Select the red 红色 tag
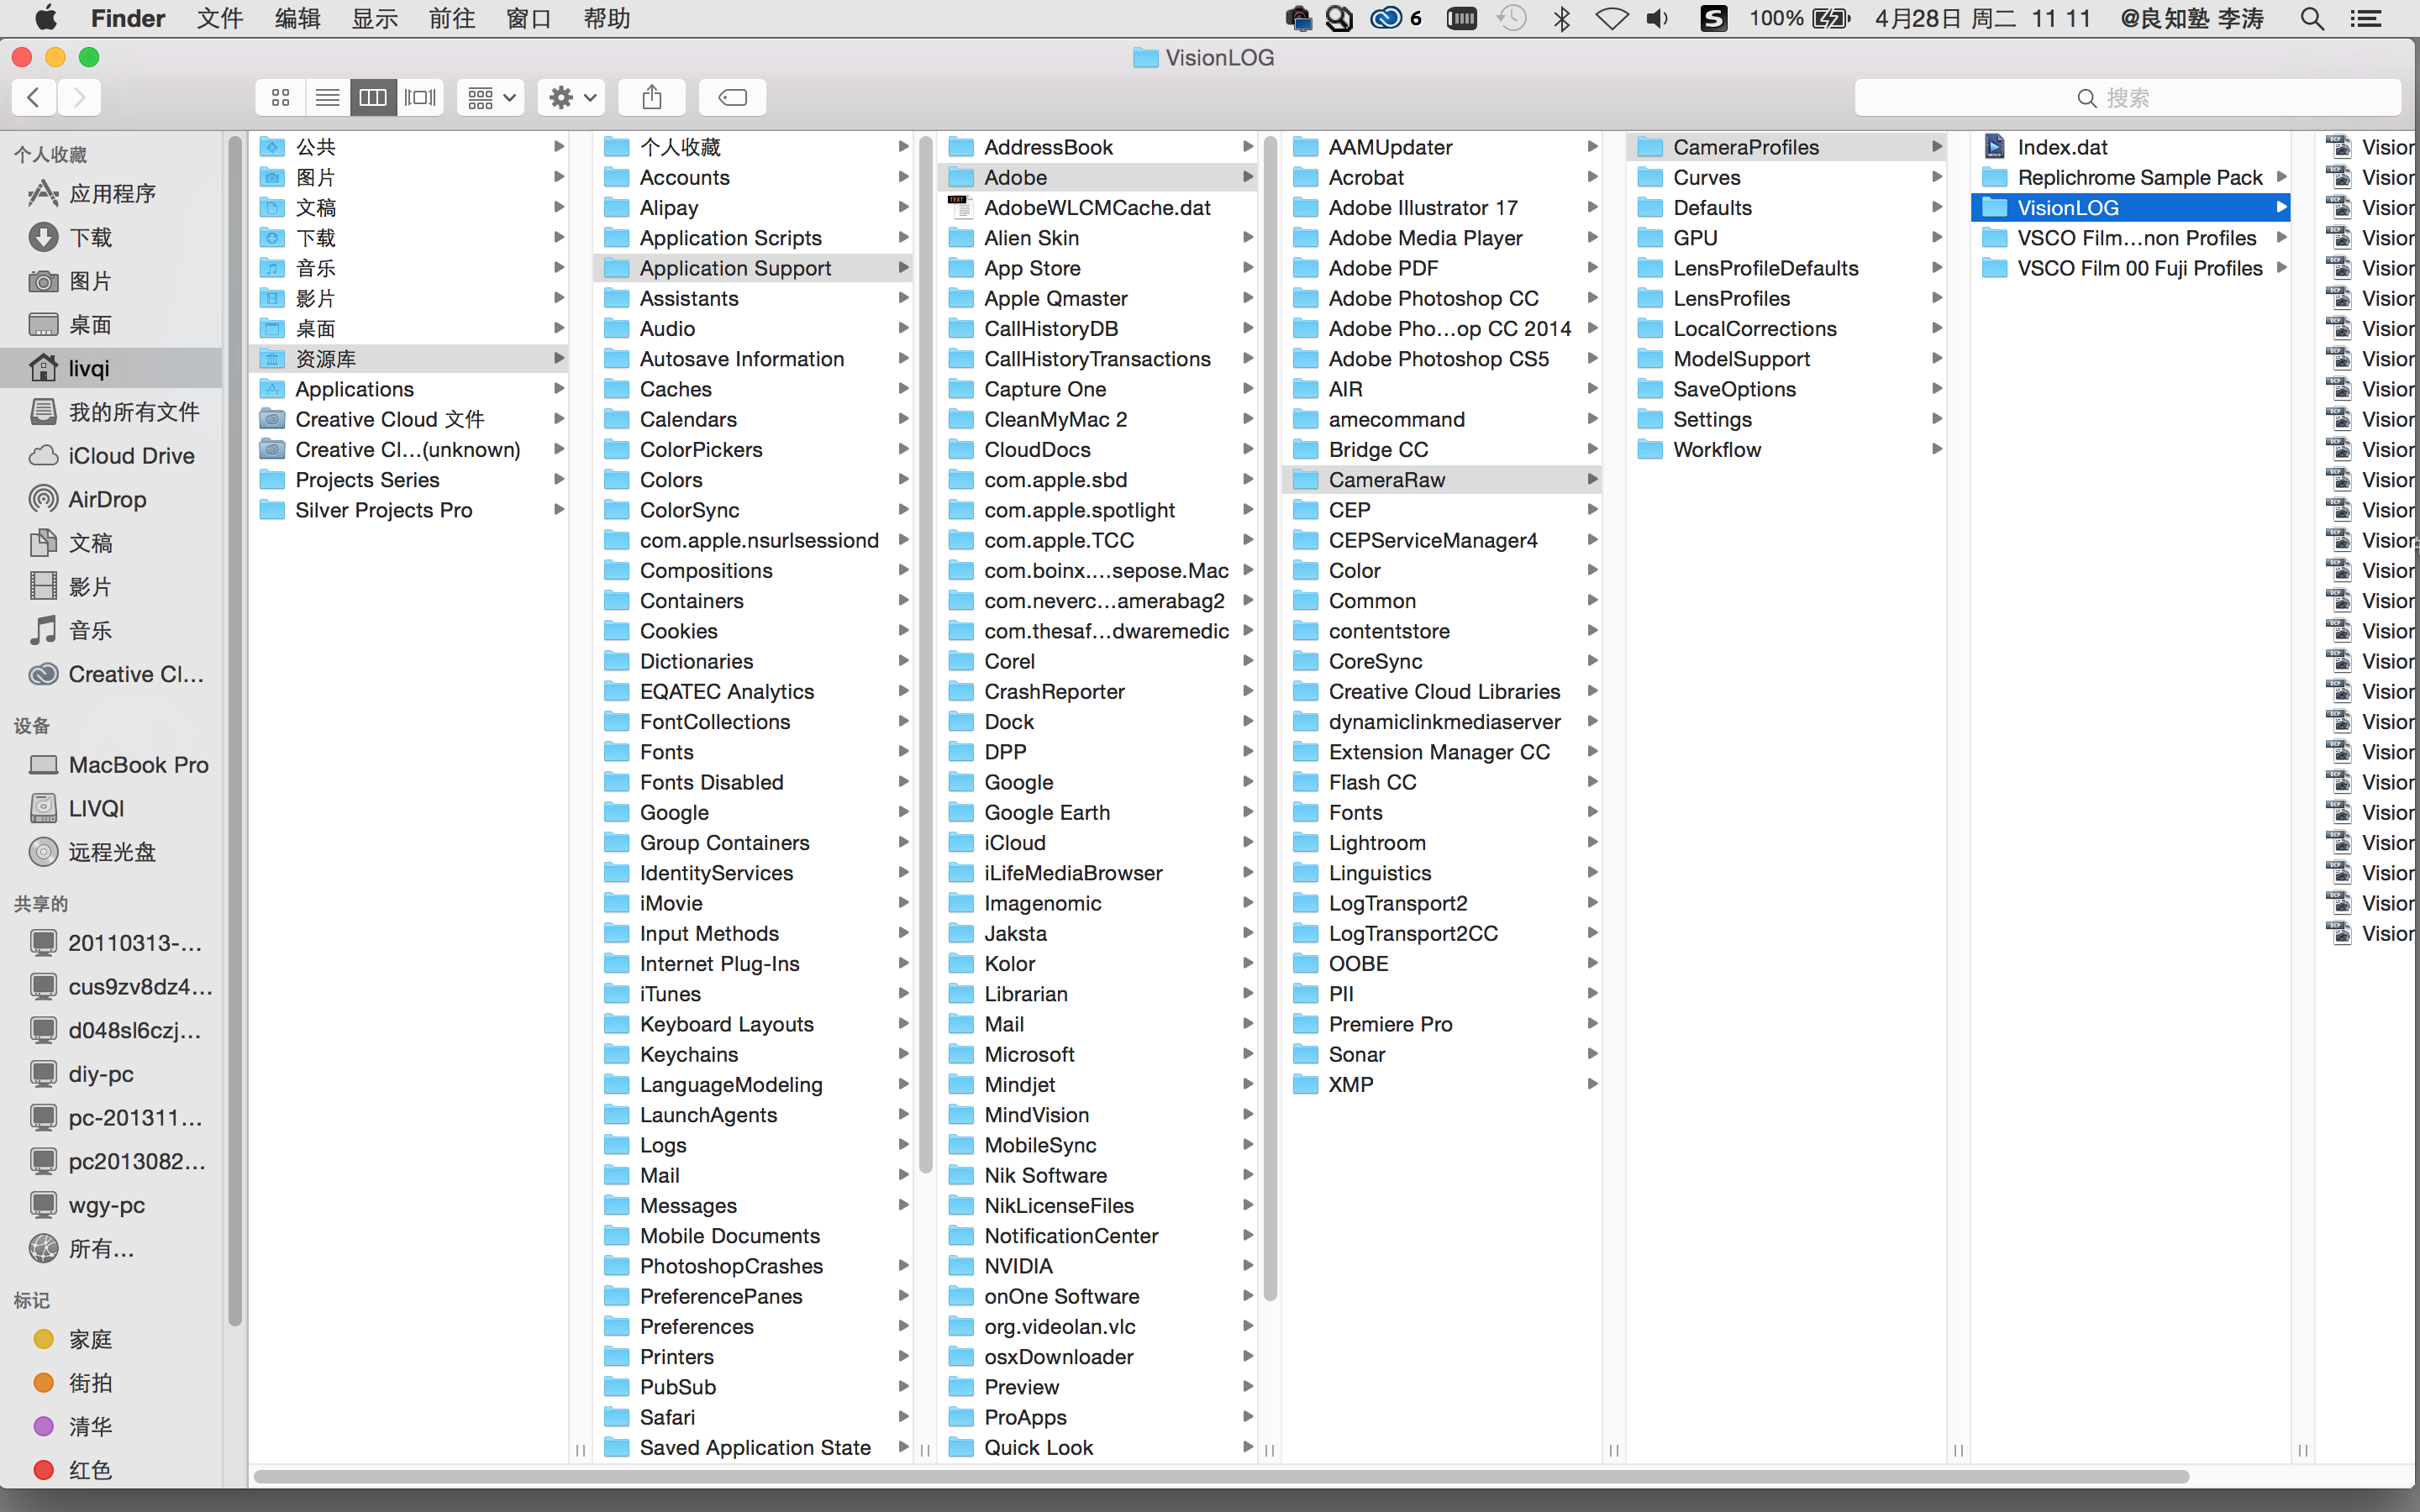This screenshot has width=2420, height=1512. tap(89, 1469)
